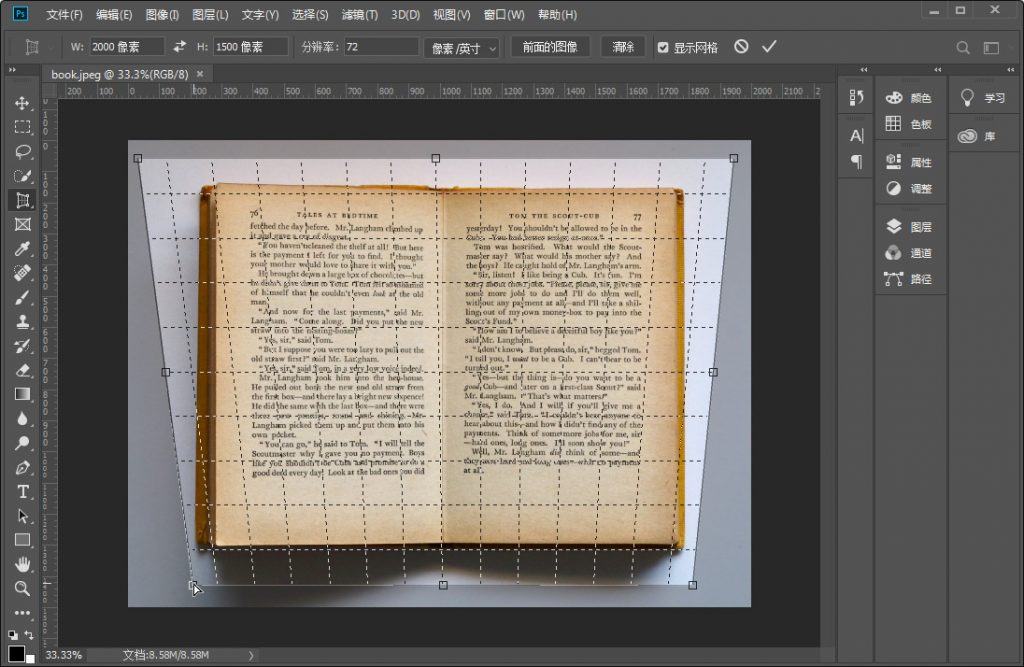This screenshot has height=667, width=1024.
Task: Open the 通道 channels panel
Action: pyautogui.click(x=910, y=253)
